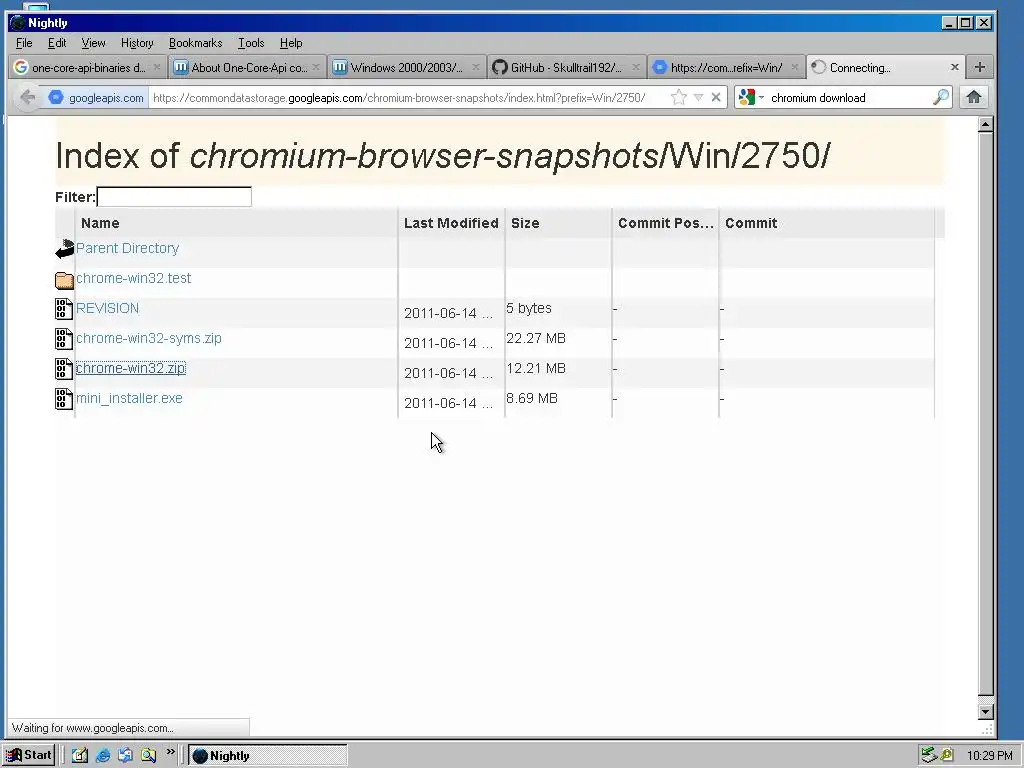Launch Internet Explorer from quick launch
This screenshot has height=768, width=1024.
coord(103,756)
